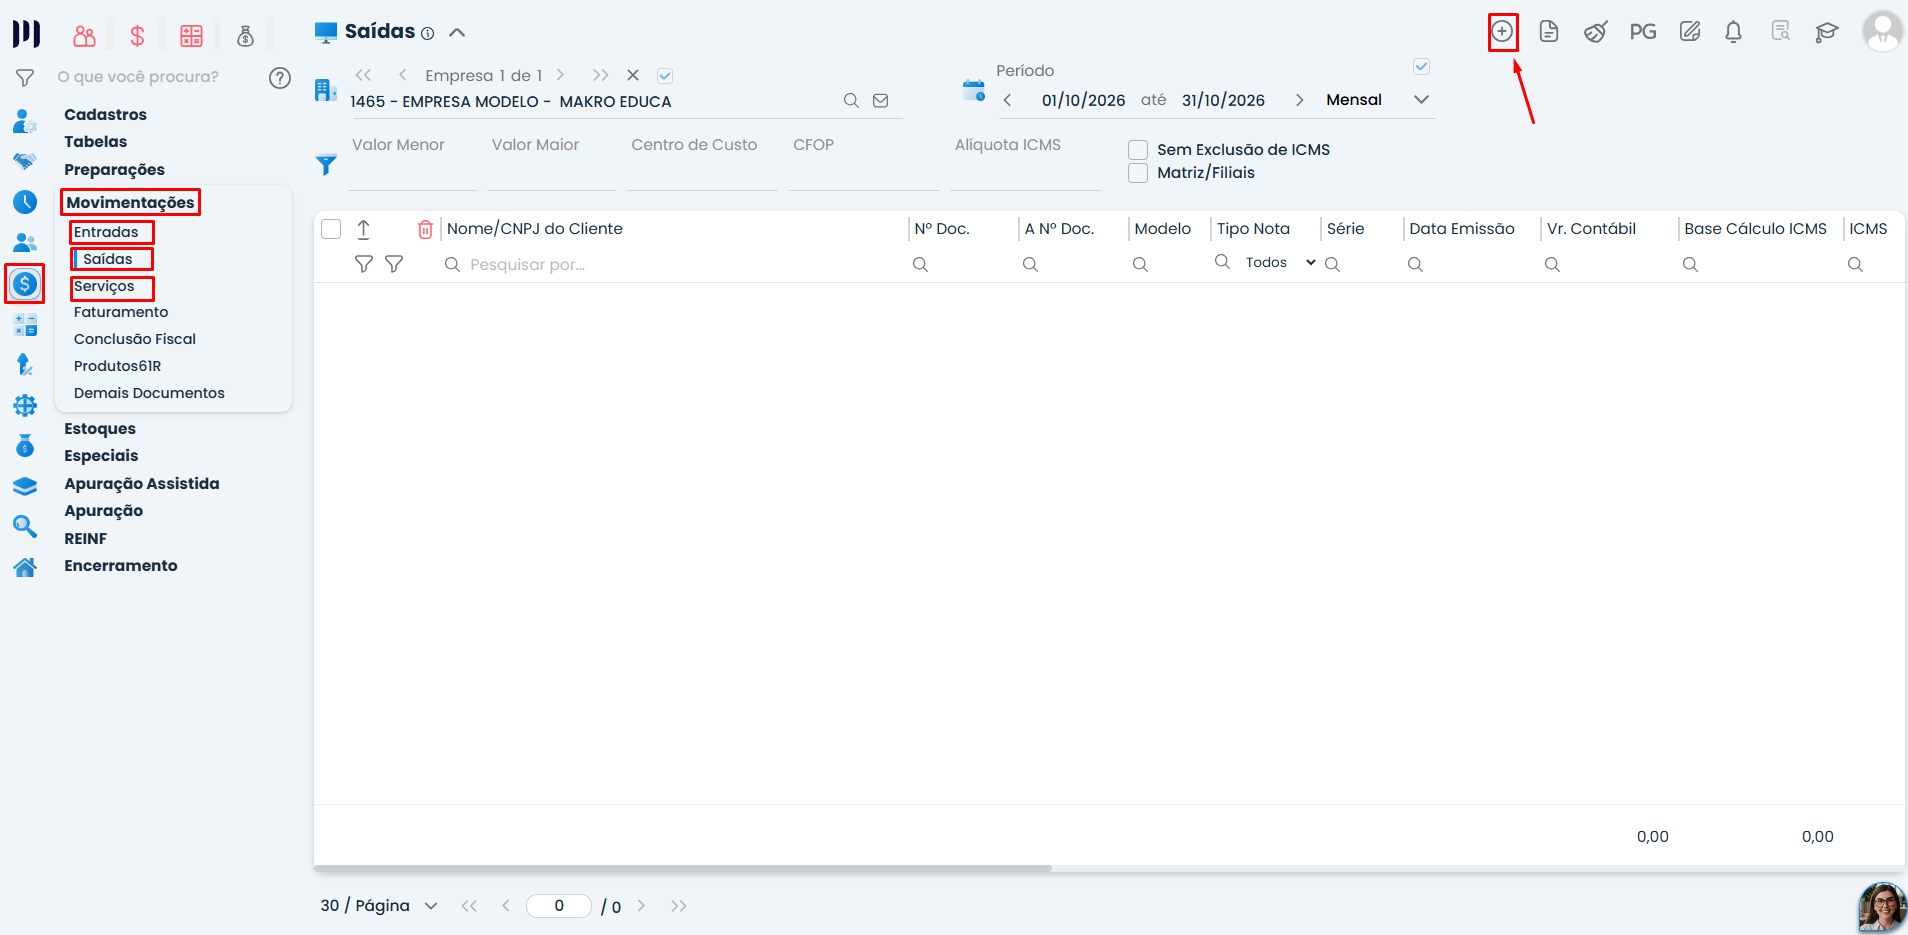This screenshot has height=935, width=1908.
Task: Check the Matriz/Filiais checkbox
Action: click(x=1138, y=173)
